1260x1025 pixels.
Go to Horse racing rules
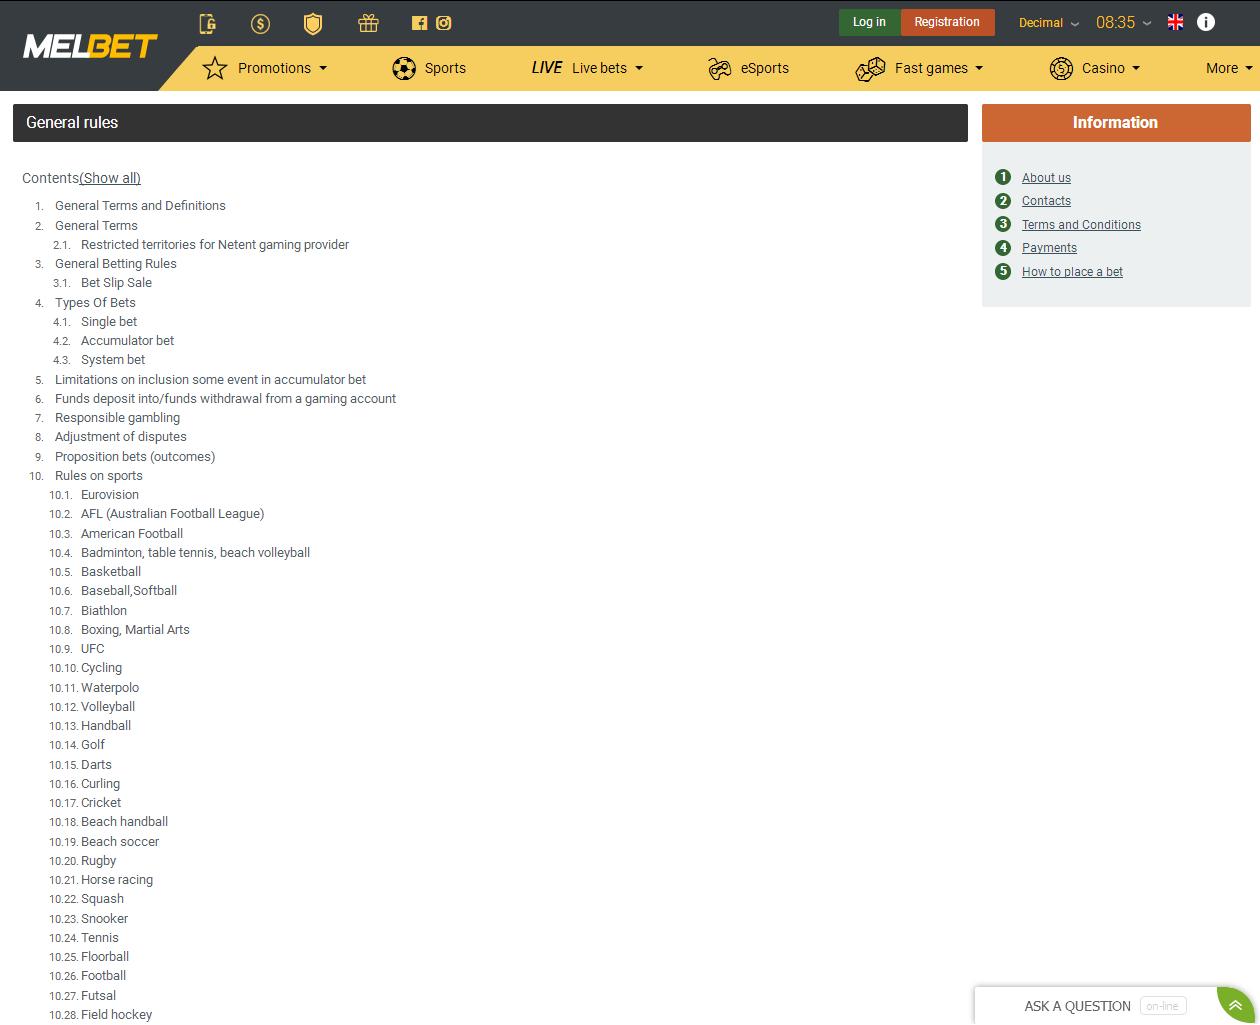pos(117,880)
